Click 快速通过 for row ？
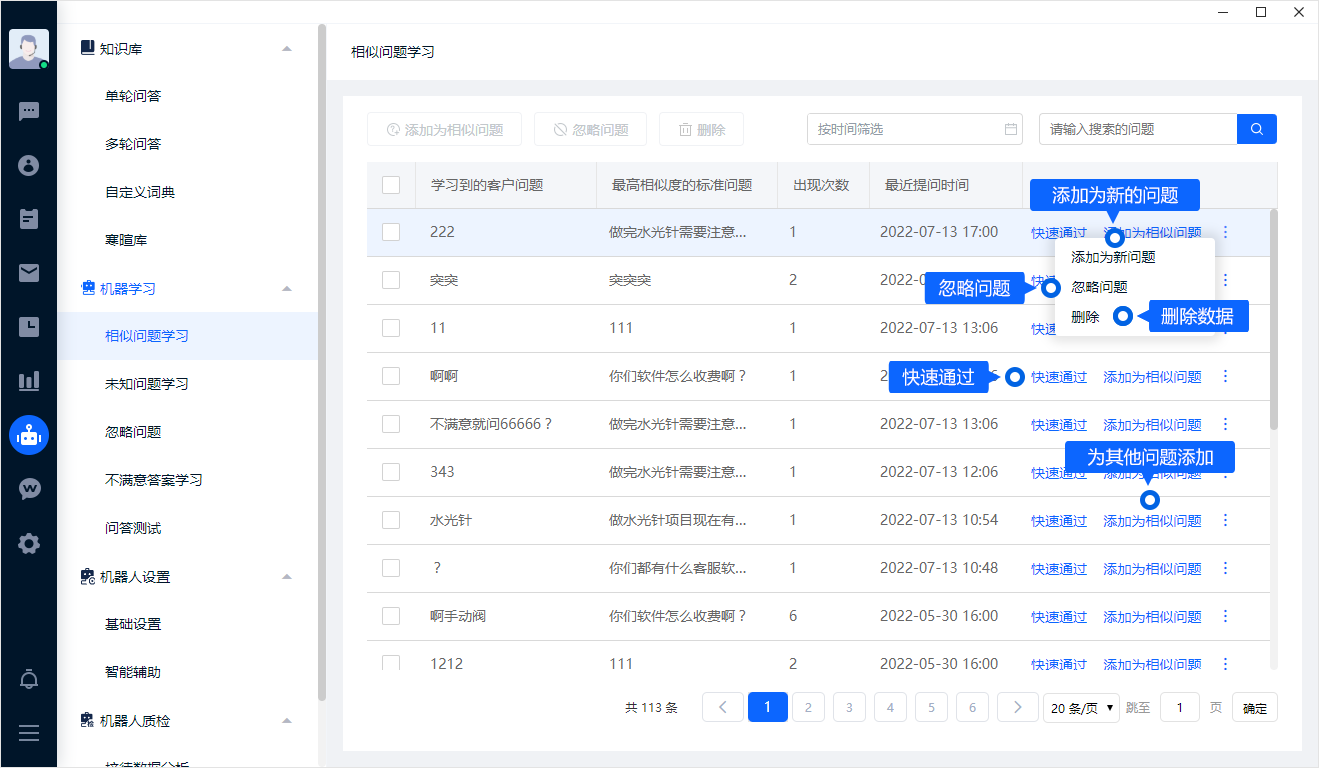The height and width of the screenshot is (768, 1319). point(1059,569)
